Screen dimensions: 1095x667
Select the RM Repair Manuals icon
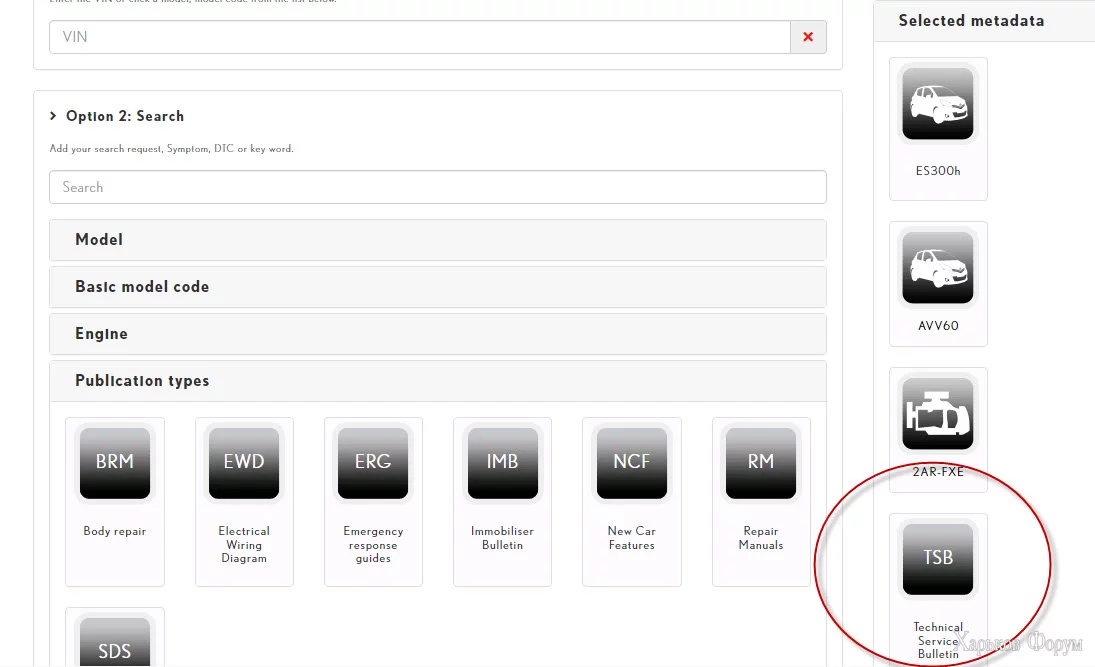(760, 462)
